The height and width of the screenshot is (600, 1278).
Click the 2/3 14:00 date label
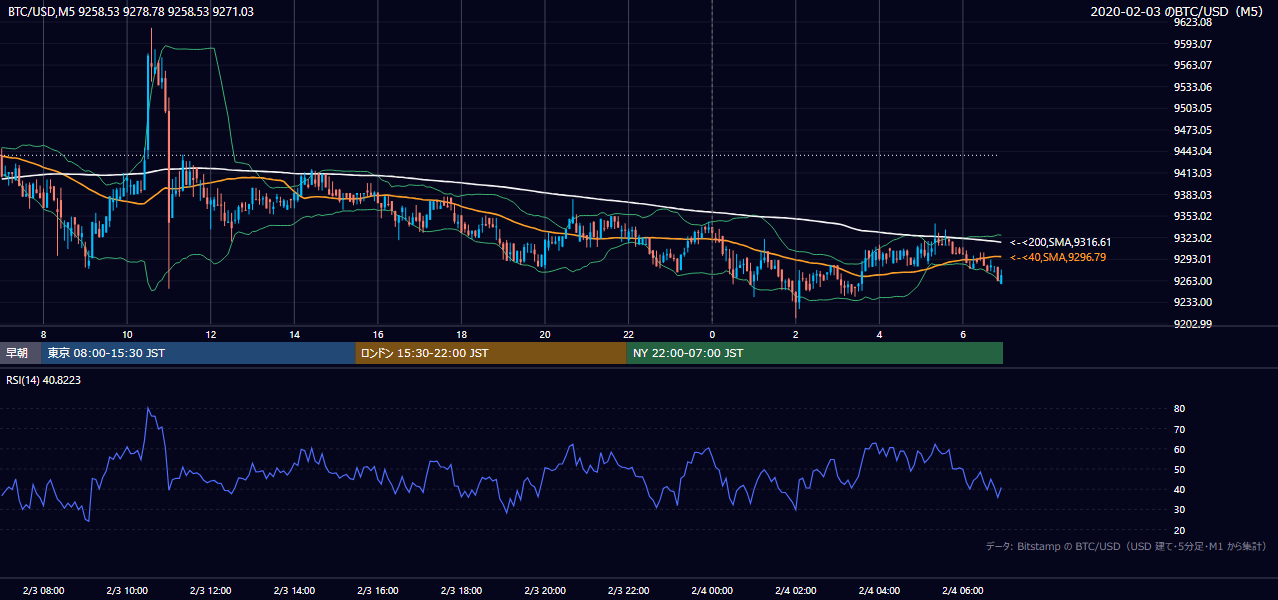(x=294, y=591)
